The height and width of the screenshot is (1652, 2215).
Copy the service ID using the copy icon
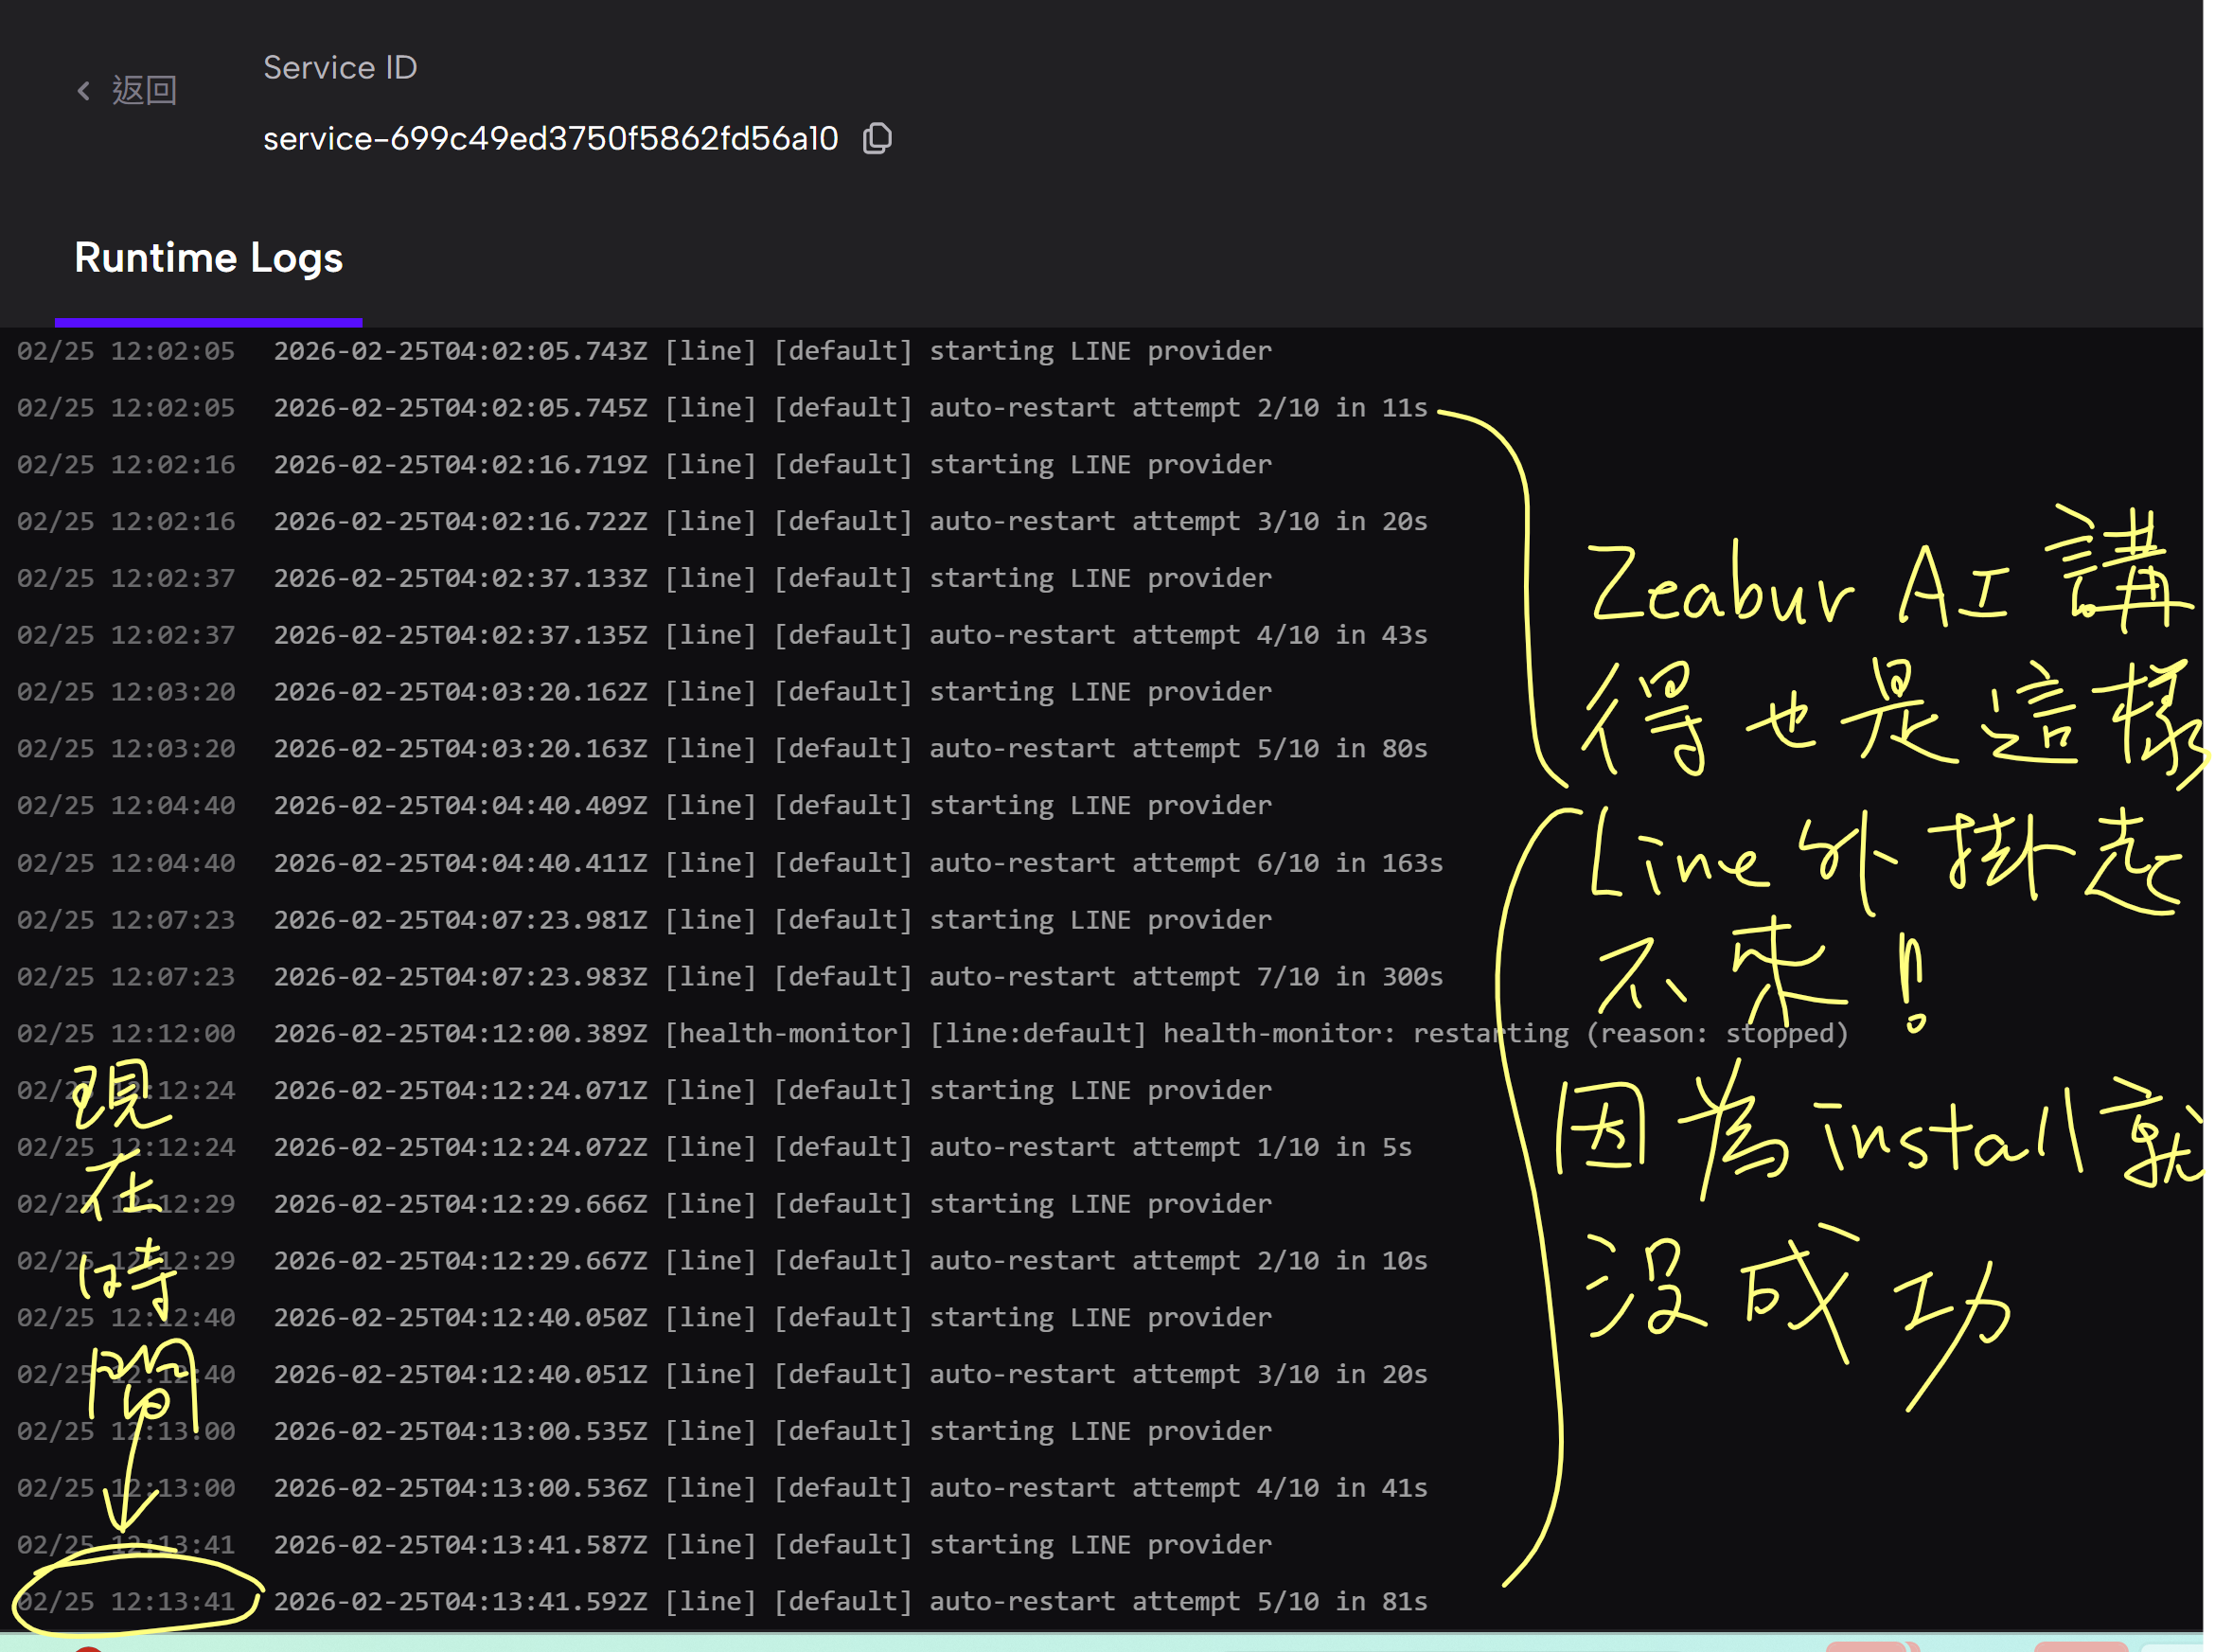pyautogui.click(x=877, y=139)
